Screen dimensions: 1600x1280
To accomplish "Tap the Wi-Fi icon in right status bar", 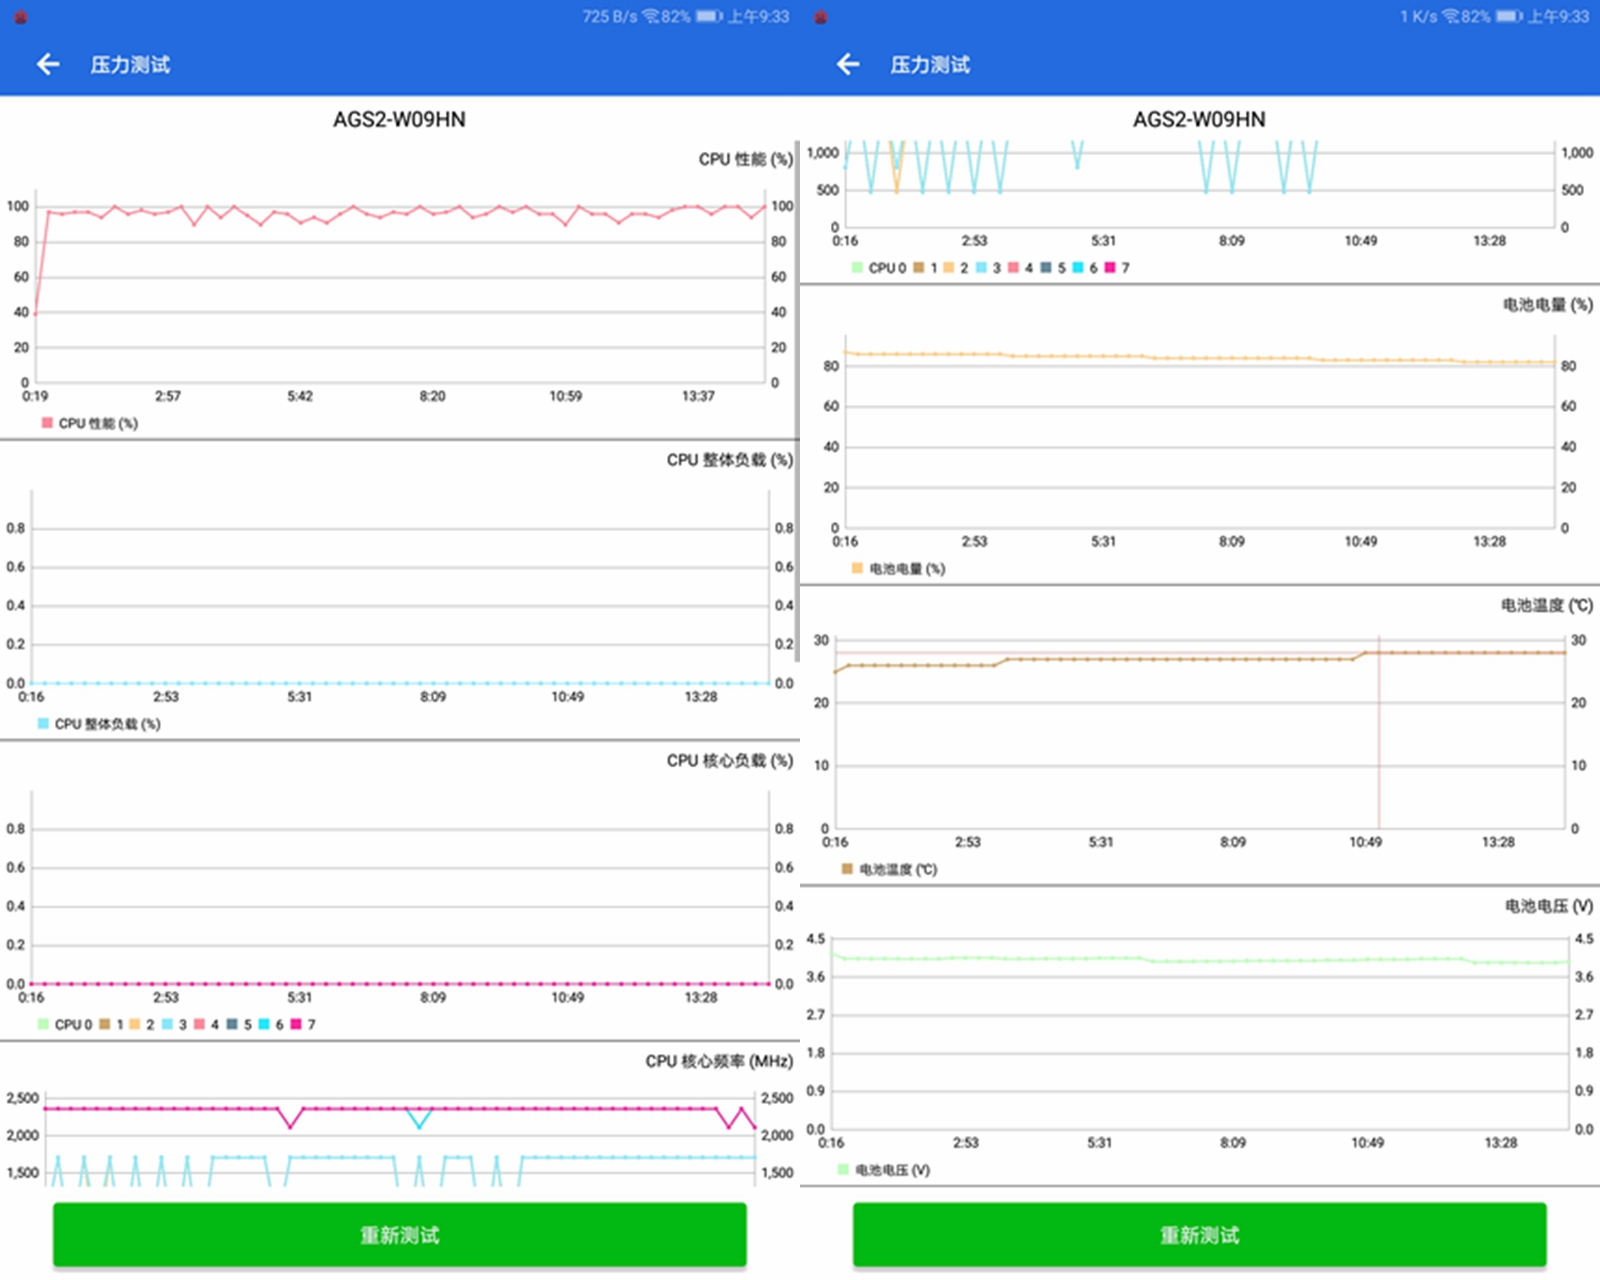I will click(x=1451, y=16).
